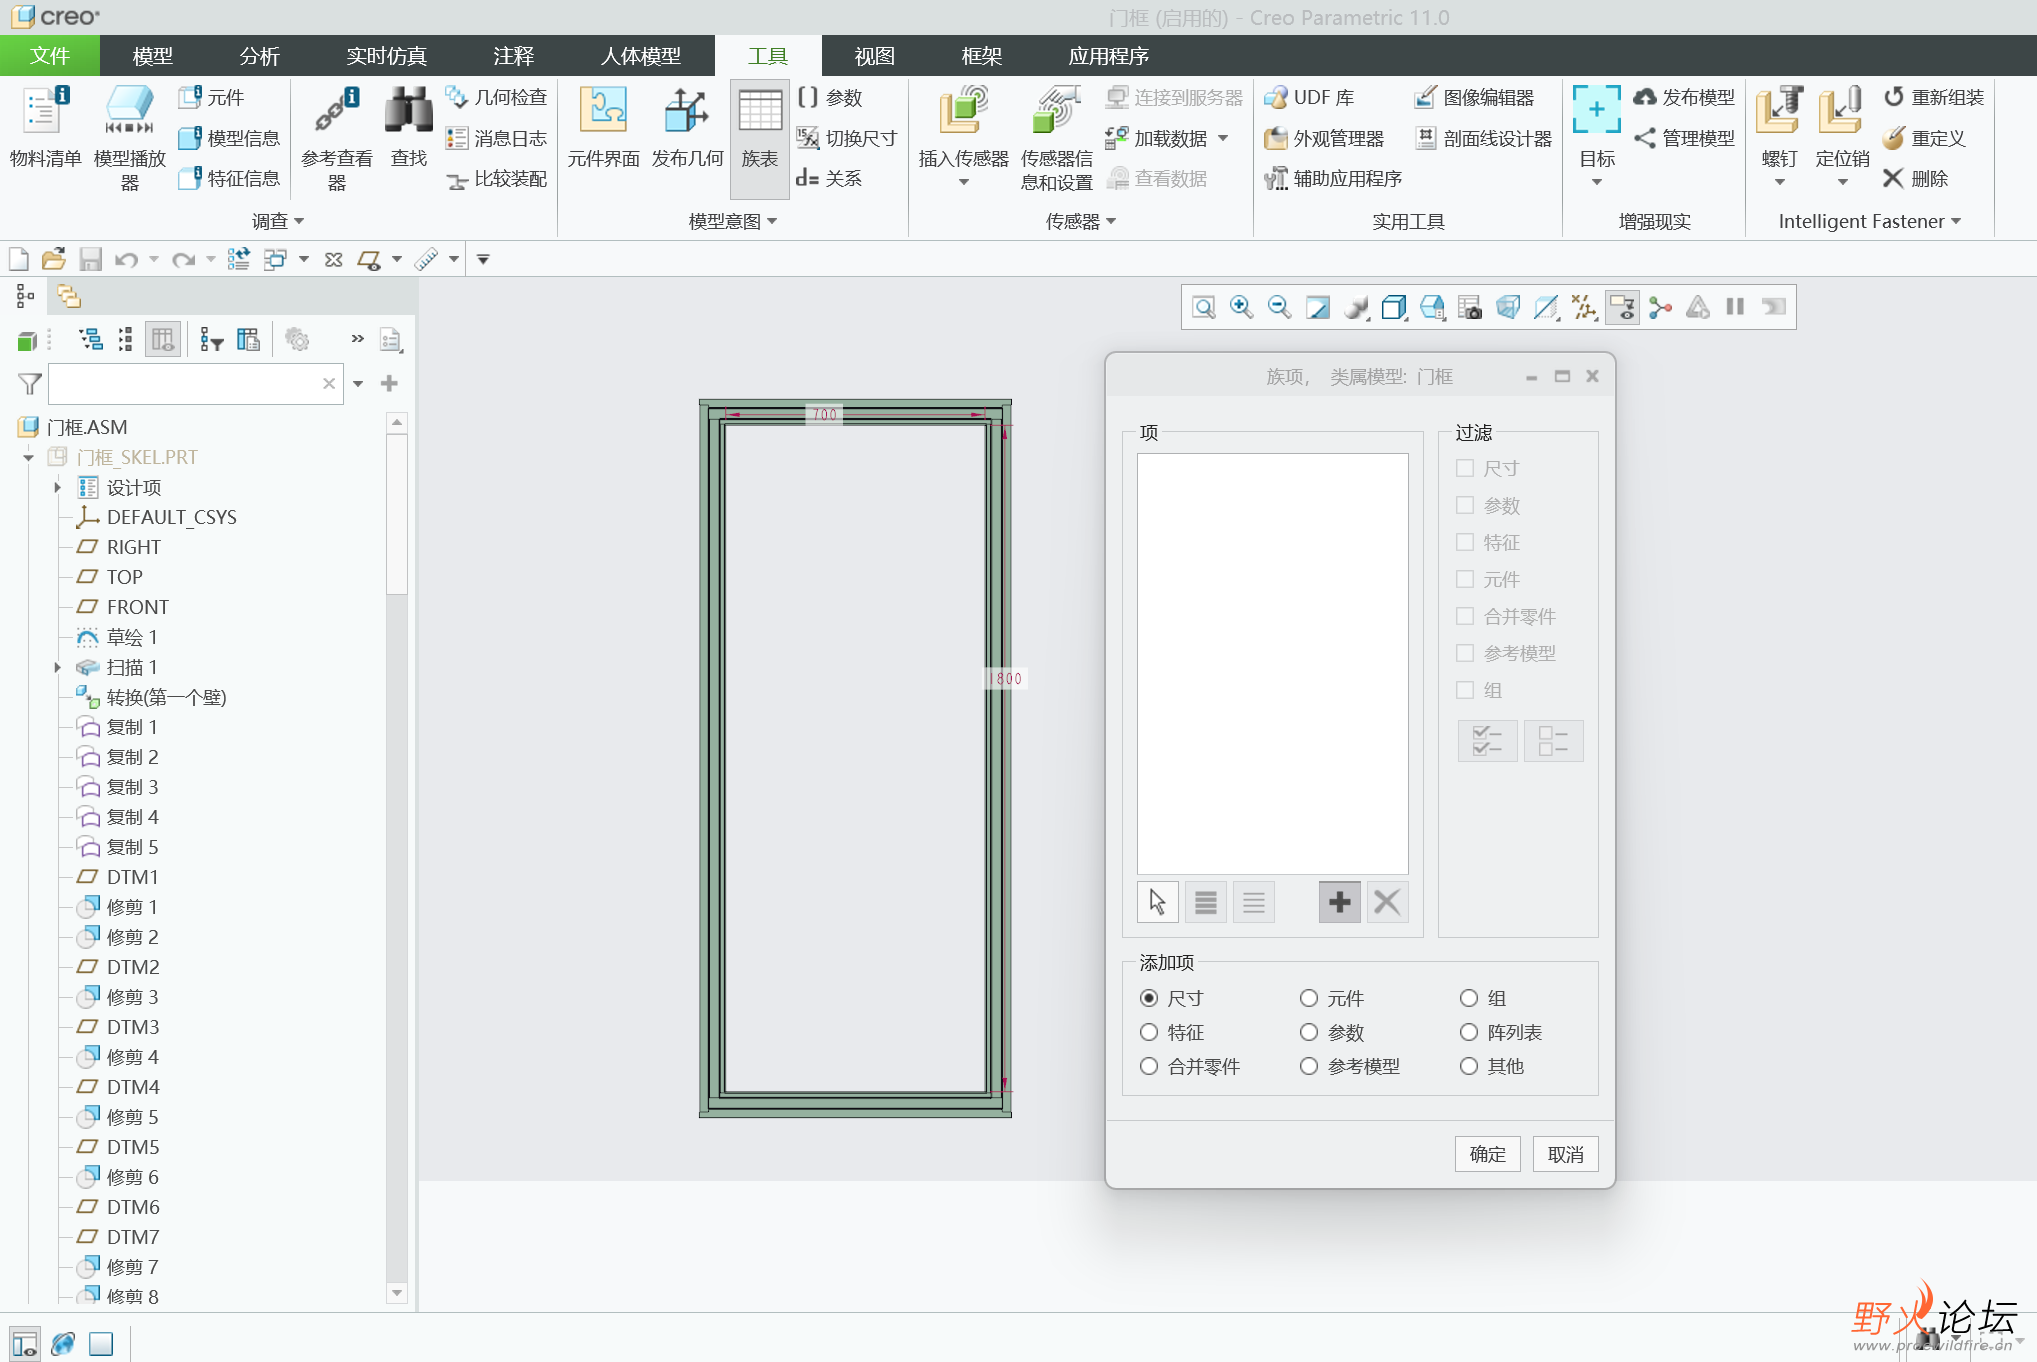Expand the 设计项 tree node
The width and height of the screenshot is (2037, 1362).
[x=57, y=487]
